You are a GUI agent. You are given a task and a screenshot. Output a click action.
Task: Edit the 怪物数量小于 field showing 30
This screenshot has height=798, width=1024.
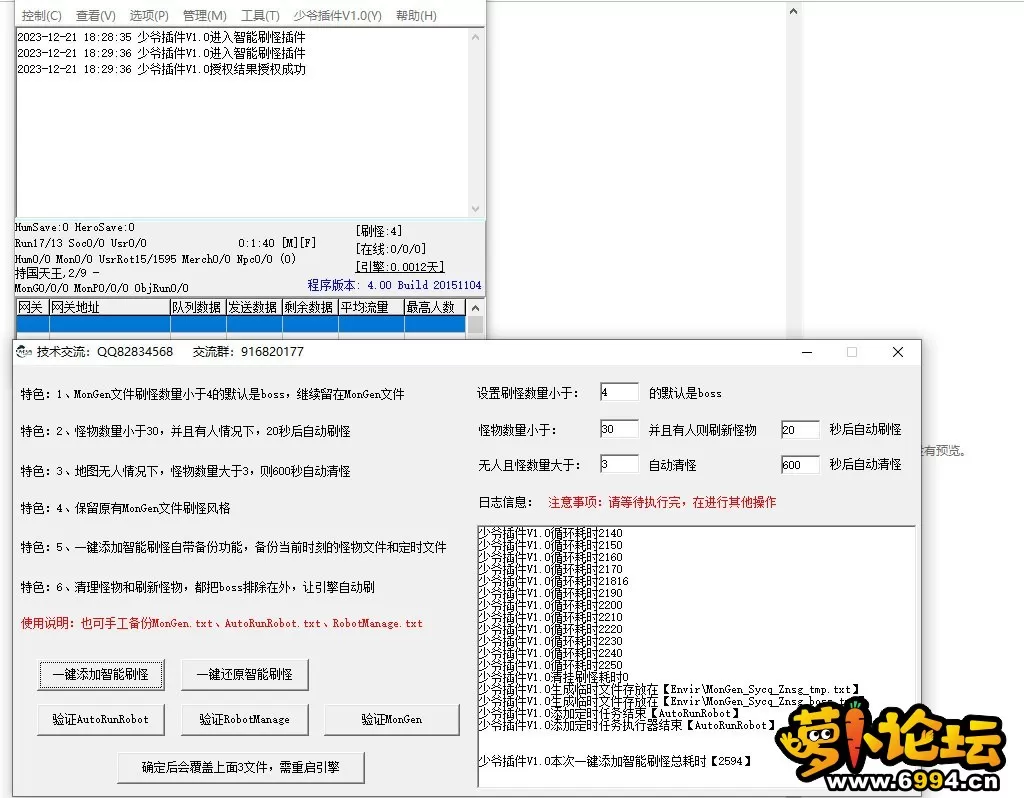click(619, 429)
